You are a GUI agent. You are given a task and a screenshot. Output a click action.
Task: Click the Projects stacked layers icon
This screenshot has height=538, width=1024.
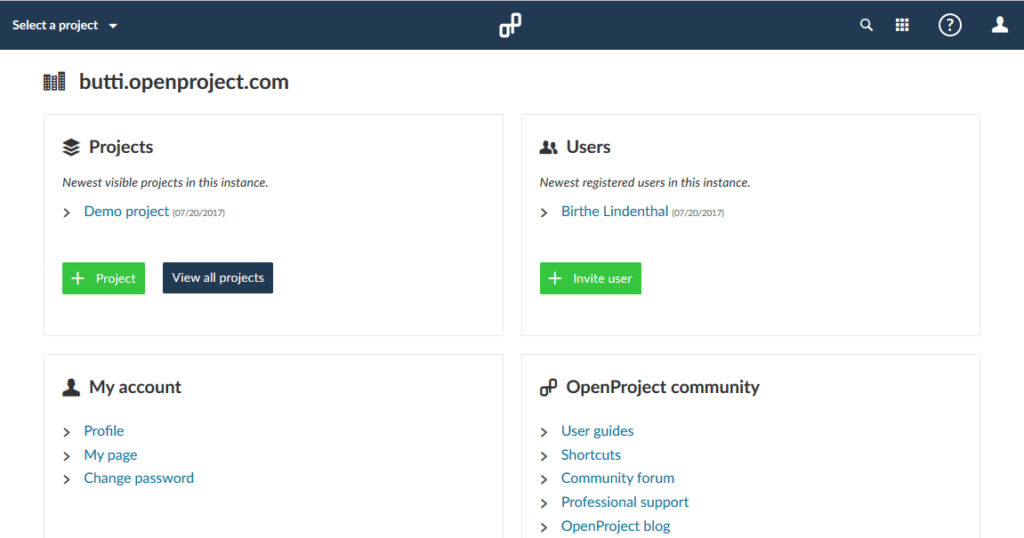point(71,147)
